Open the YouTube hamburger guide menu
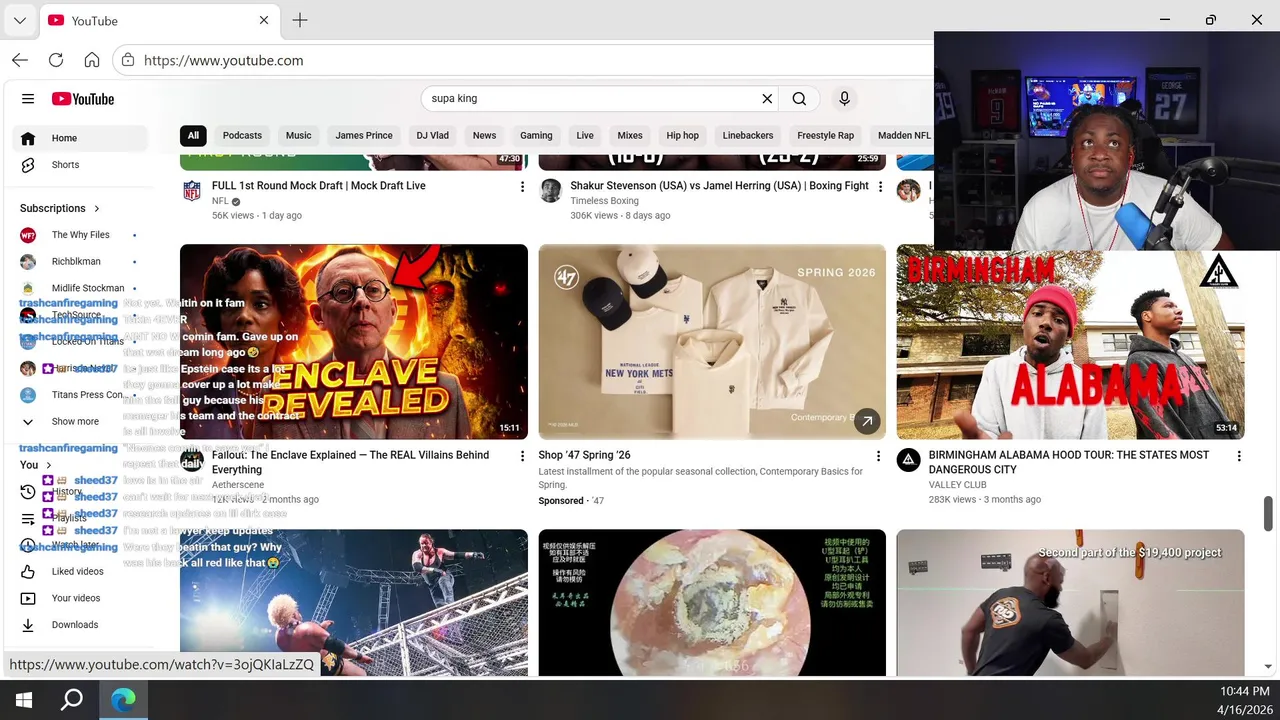The height and width of the screenshot is (720, 1280). coord(28,99)
